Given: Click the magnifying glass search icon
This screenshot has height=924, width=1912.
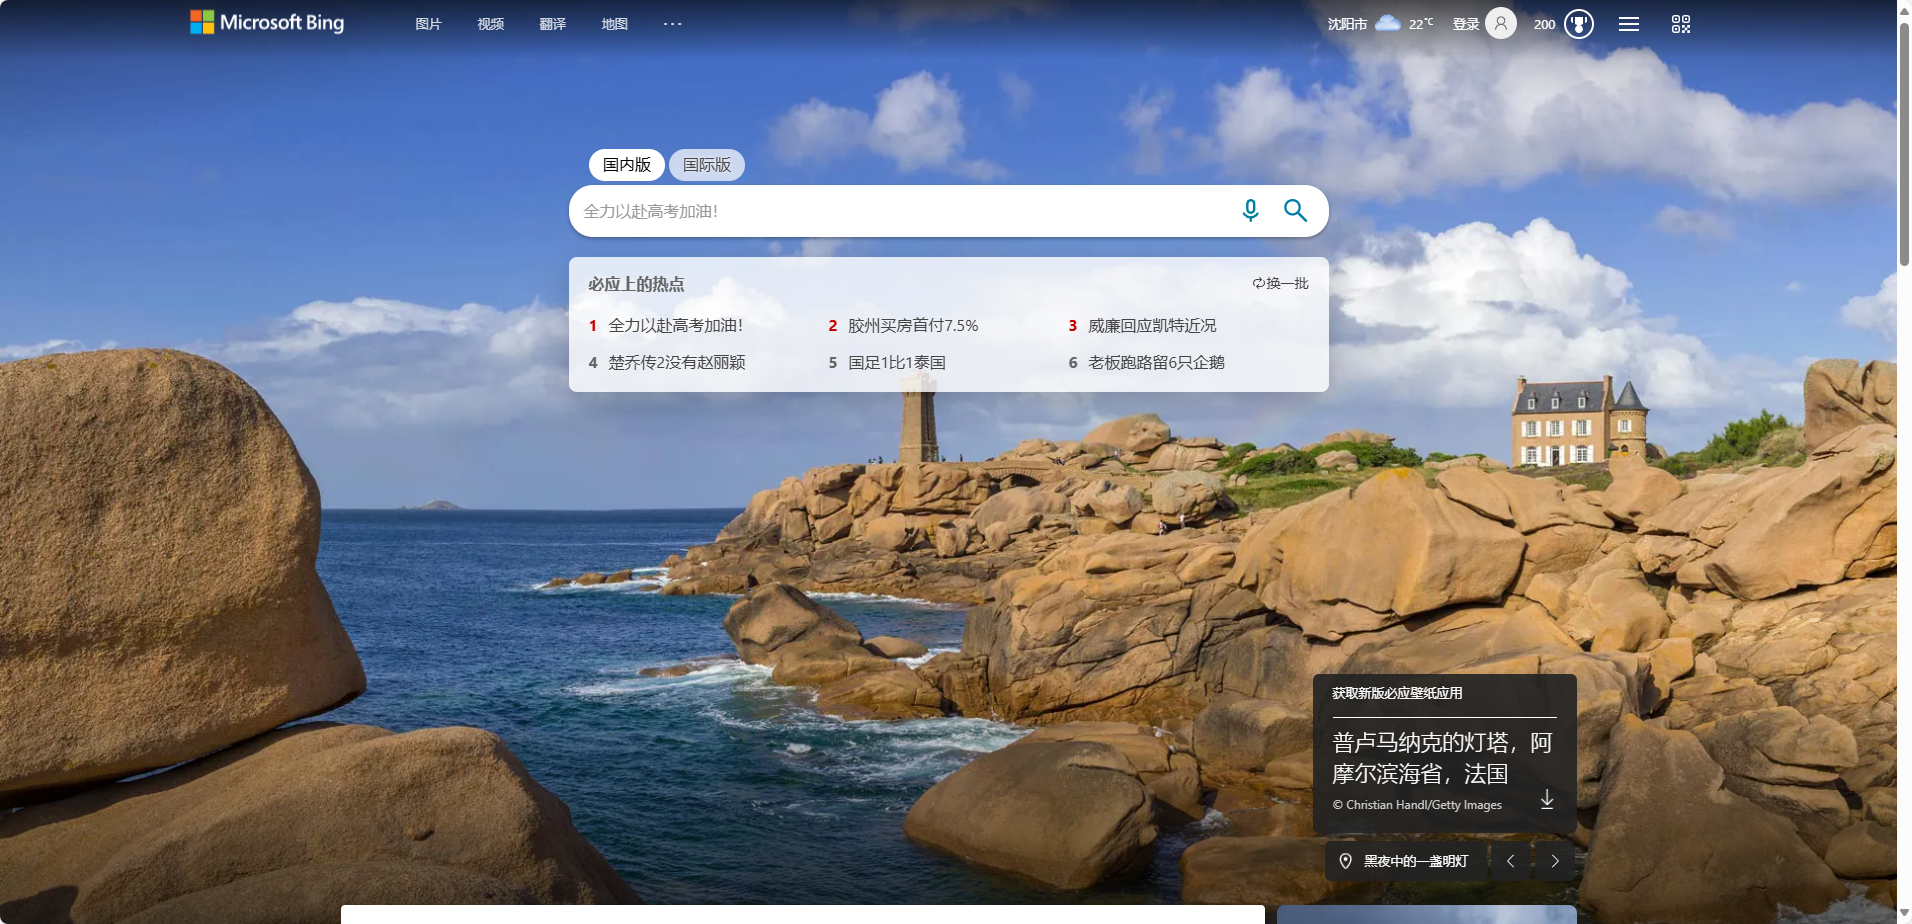Looking at the screenshot, I should tap(1295, 210).
